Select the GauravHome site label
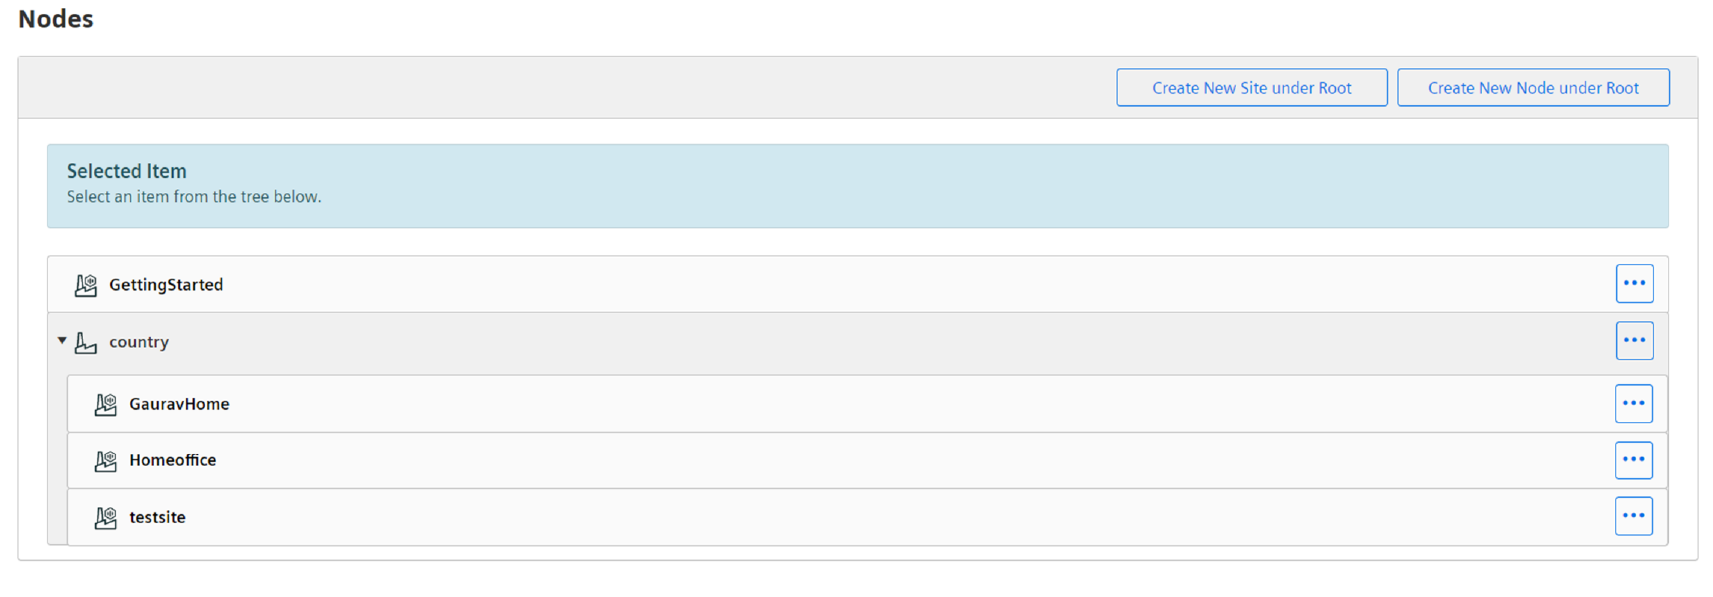The height and width of the screenshot is (597, 1713). point(179,404)
